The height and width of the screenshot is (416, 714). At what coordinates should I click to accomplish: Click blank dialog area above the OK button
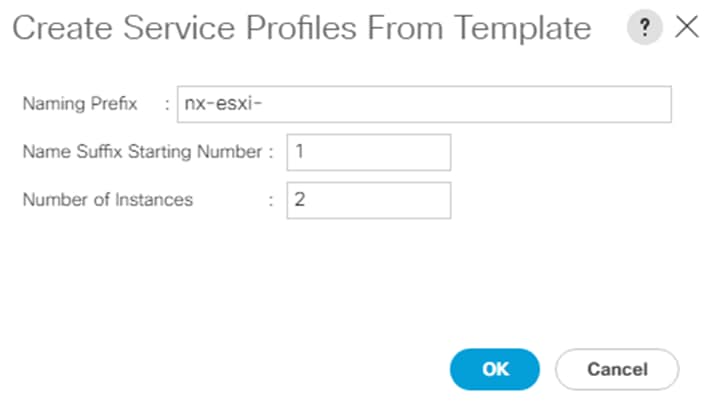coord(495,290)
